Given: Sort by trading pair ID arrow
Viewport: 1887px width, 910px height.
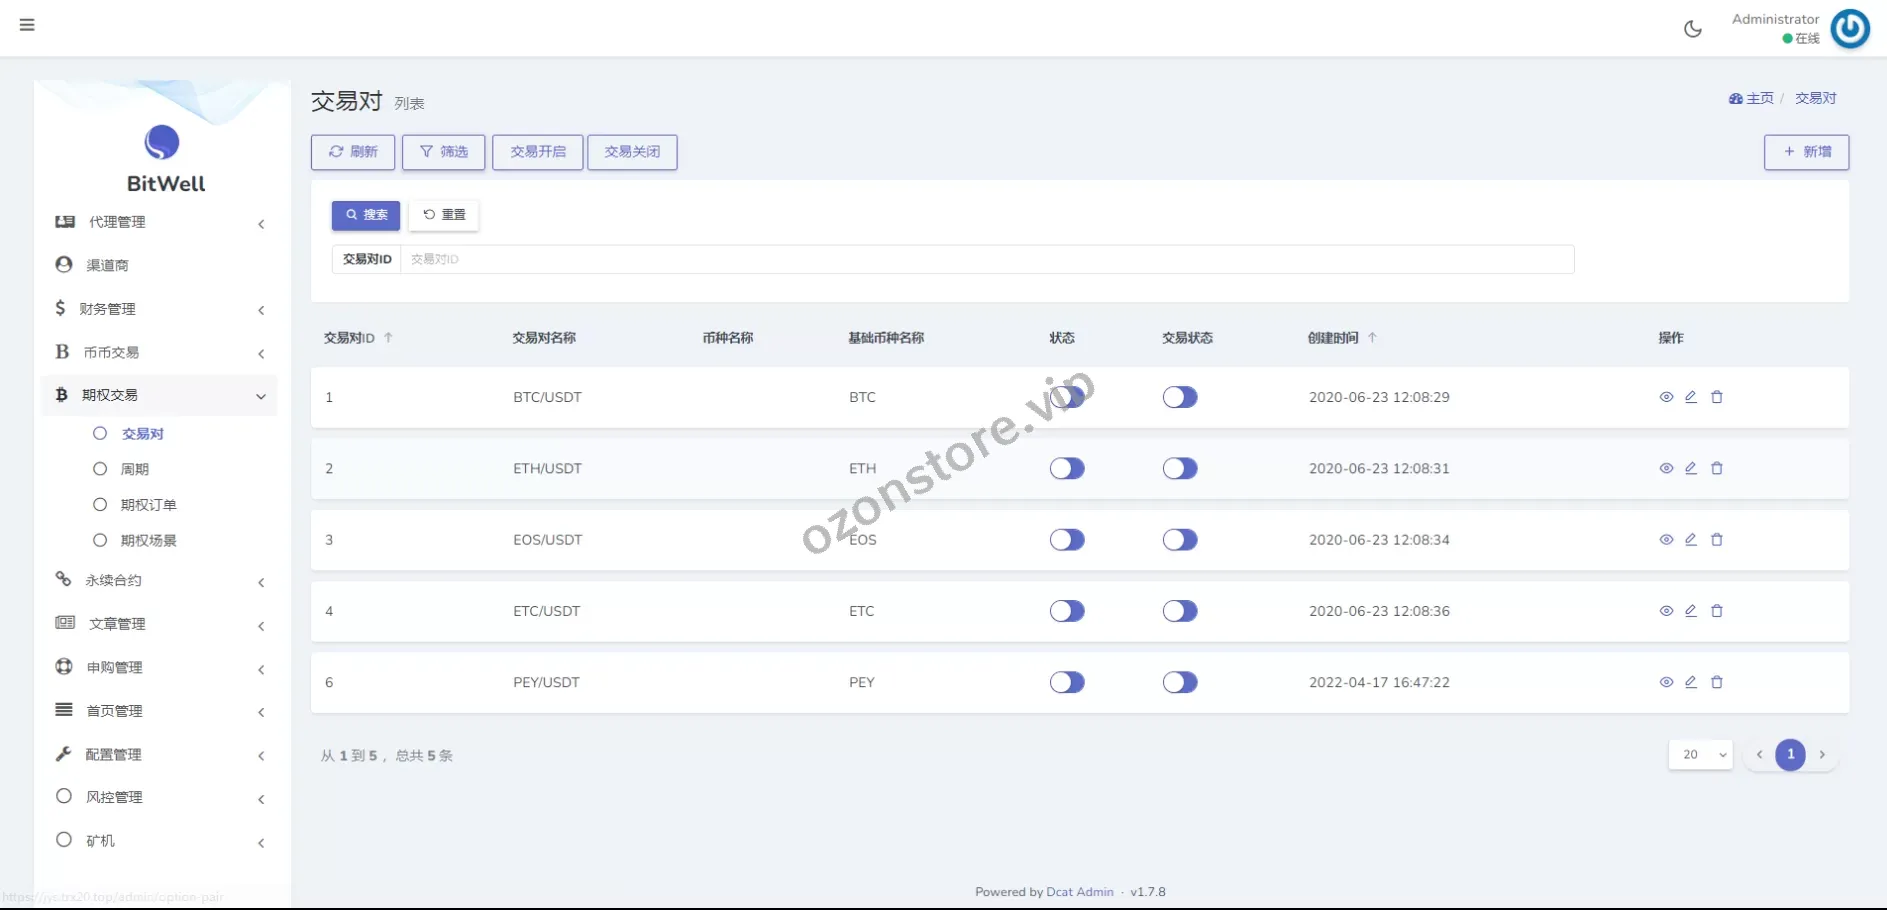Looking at the screenshot, I should coord(388,338).
